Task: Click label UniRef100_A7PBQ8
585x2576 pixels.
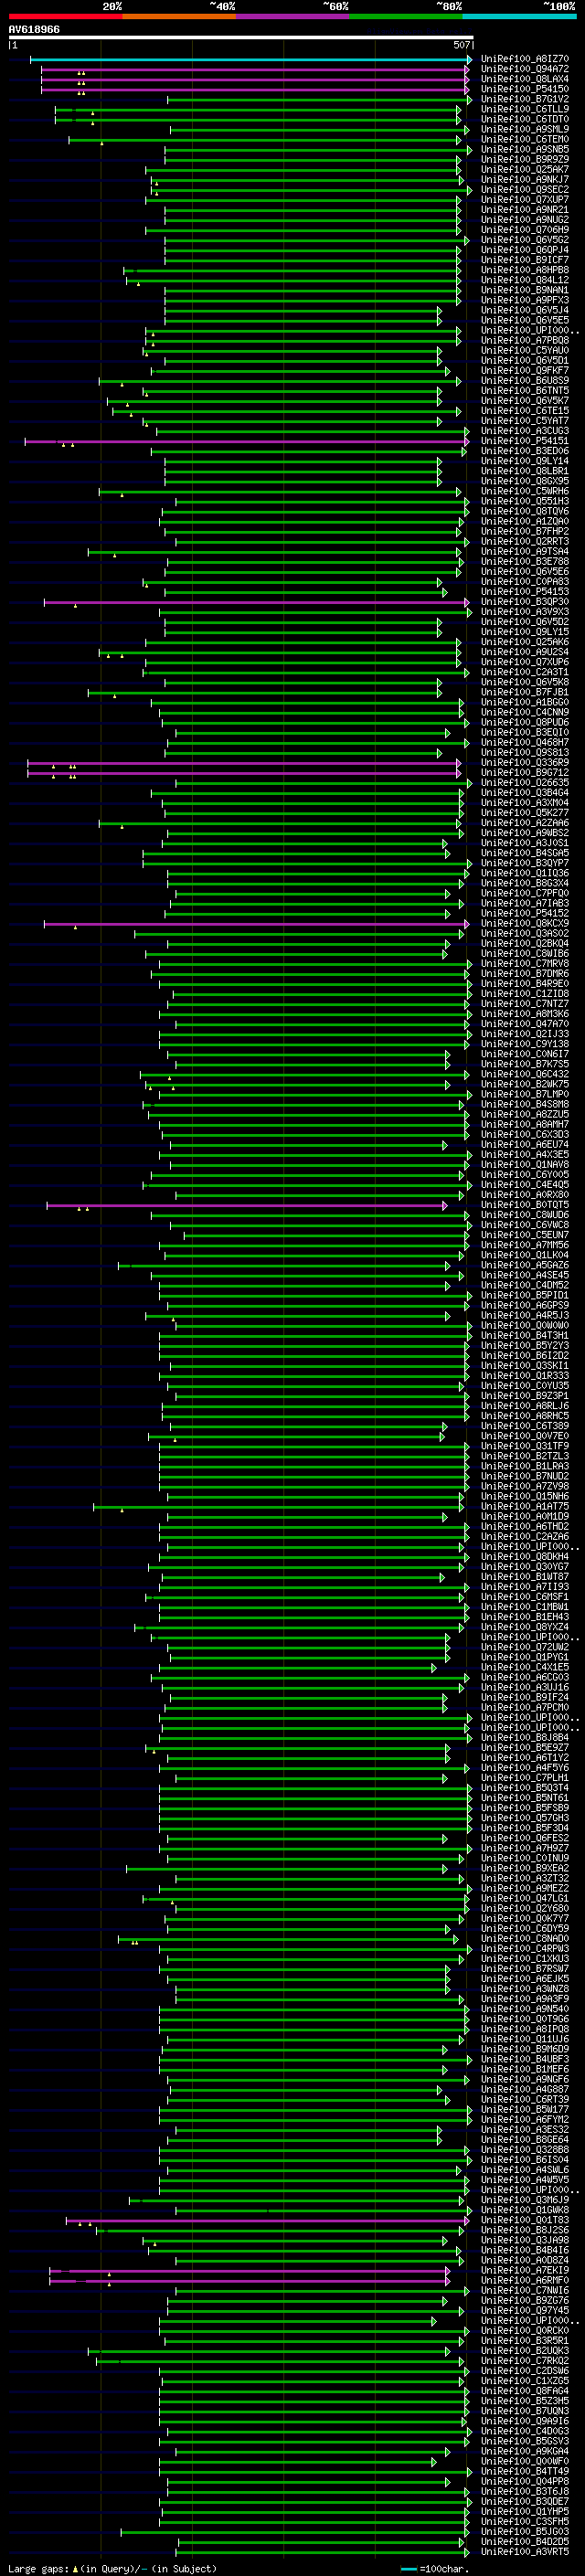Action: 524,341
